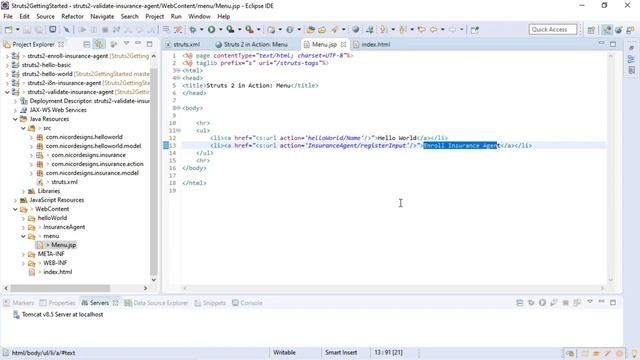Open the Run button dropdown arrow
Image resolution: width=640 pixels, height=360 pixels.
coord(220,29)
